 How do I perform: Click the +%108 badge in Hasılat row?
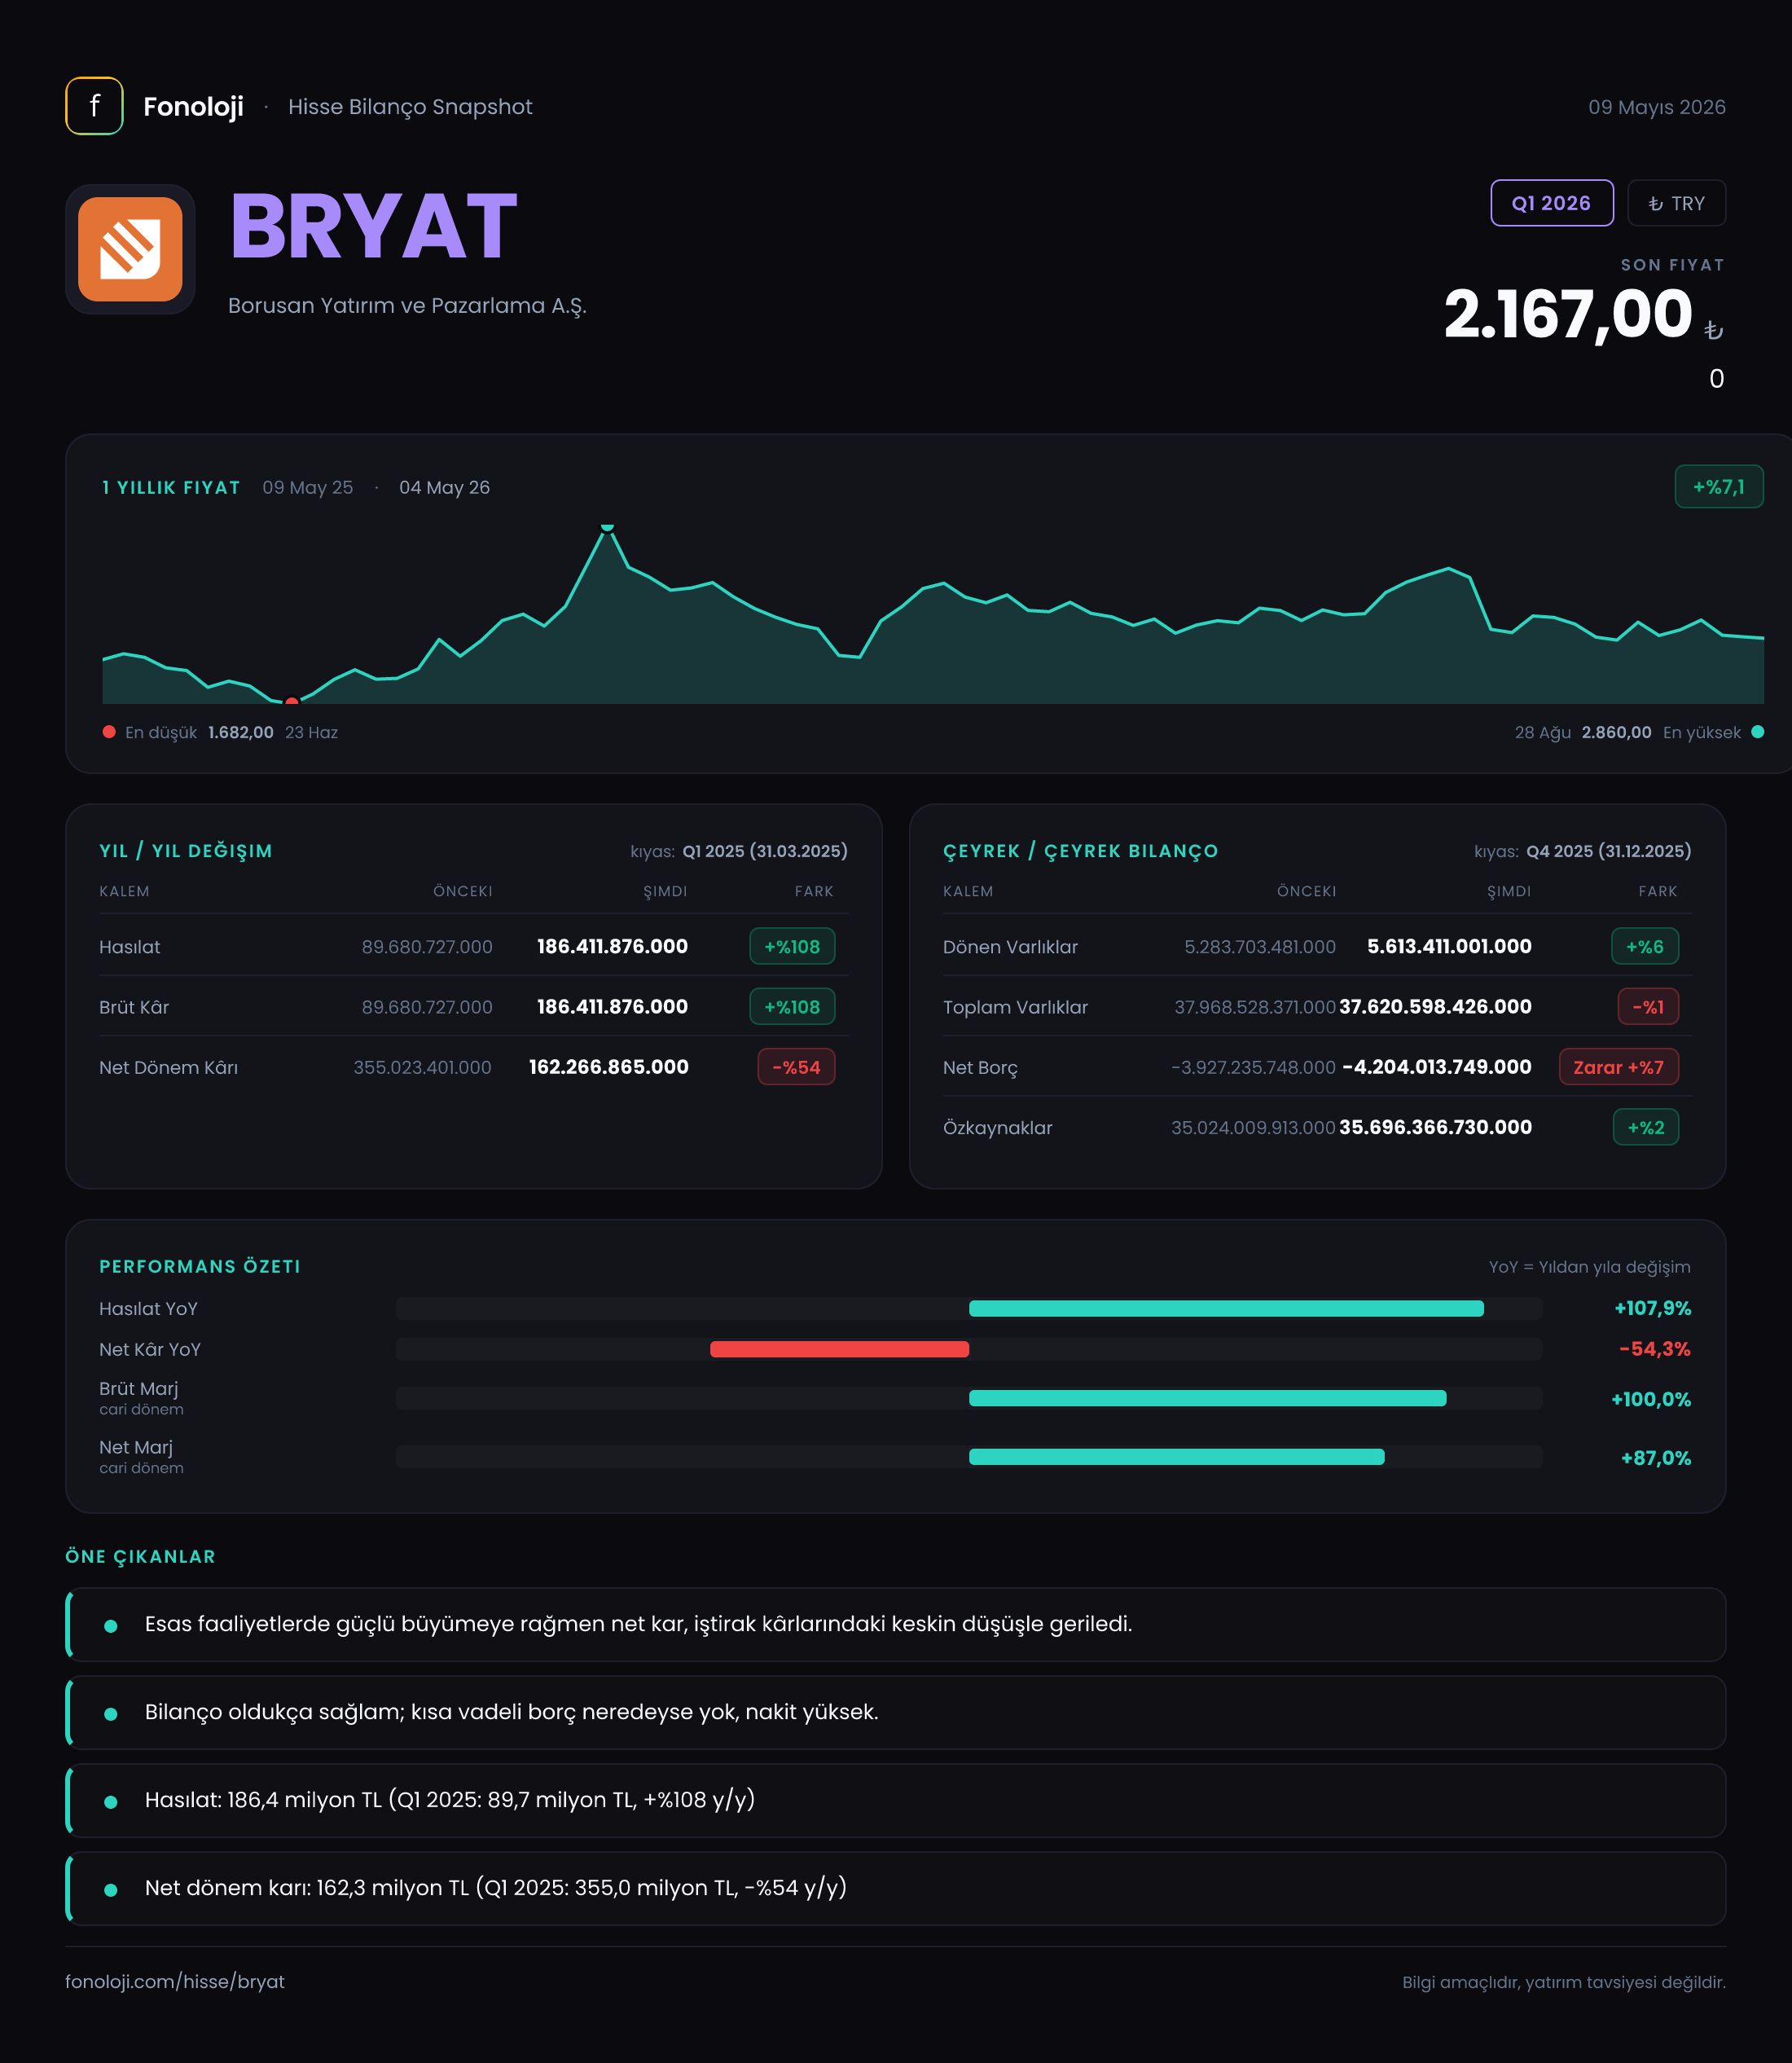pos(792,946)
